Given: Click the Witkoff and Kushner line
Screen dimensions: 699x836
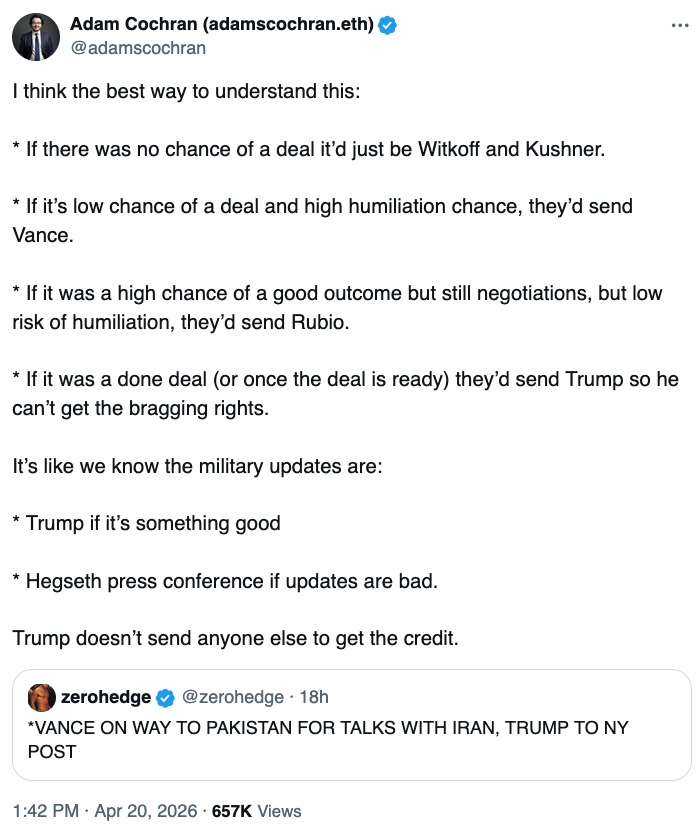Looking at the screenshot, I should (309, 149).
